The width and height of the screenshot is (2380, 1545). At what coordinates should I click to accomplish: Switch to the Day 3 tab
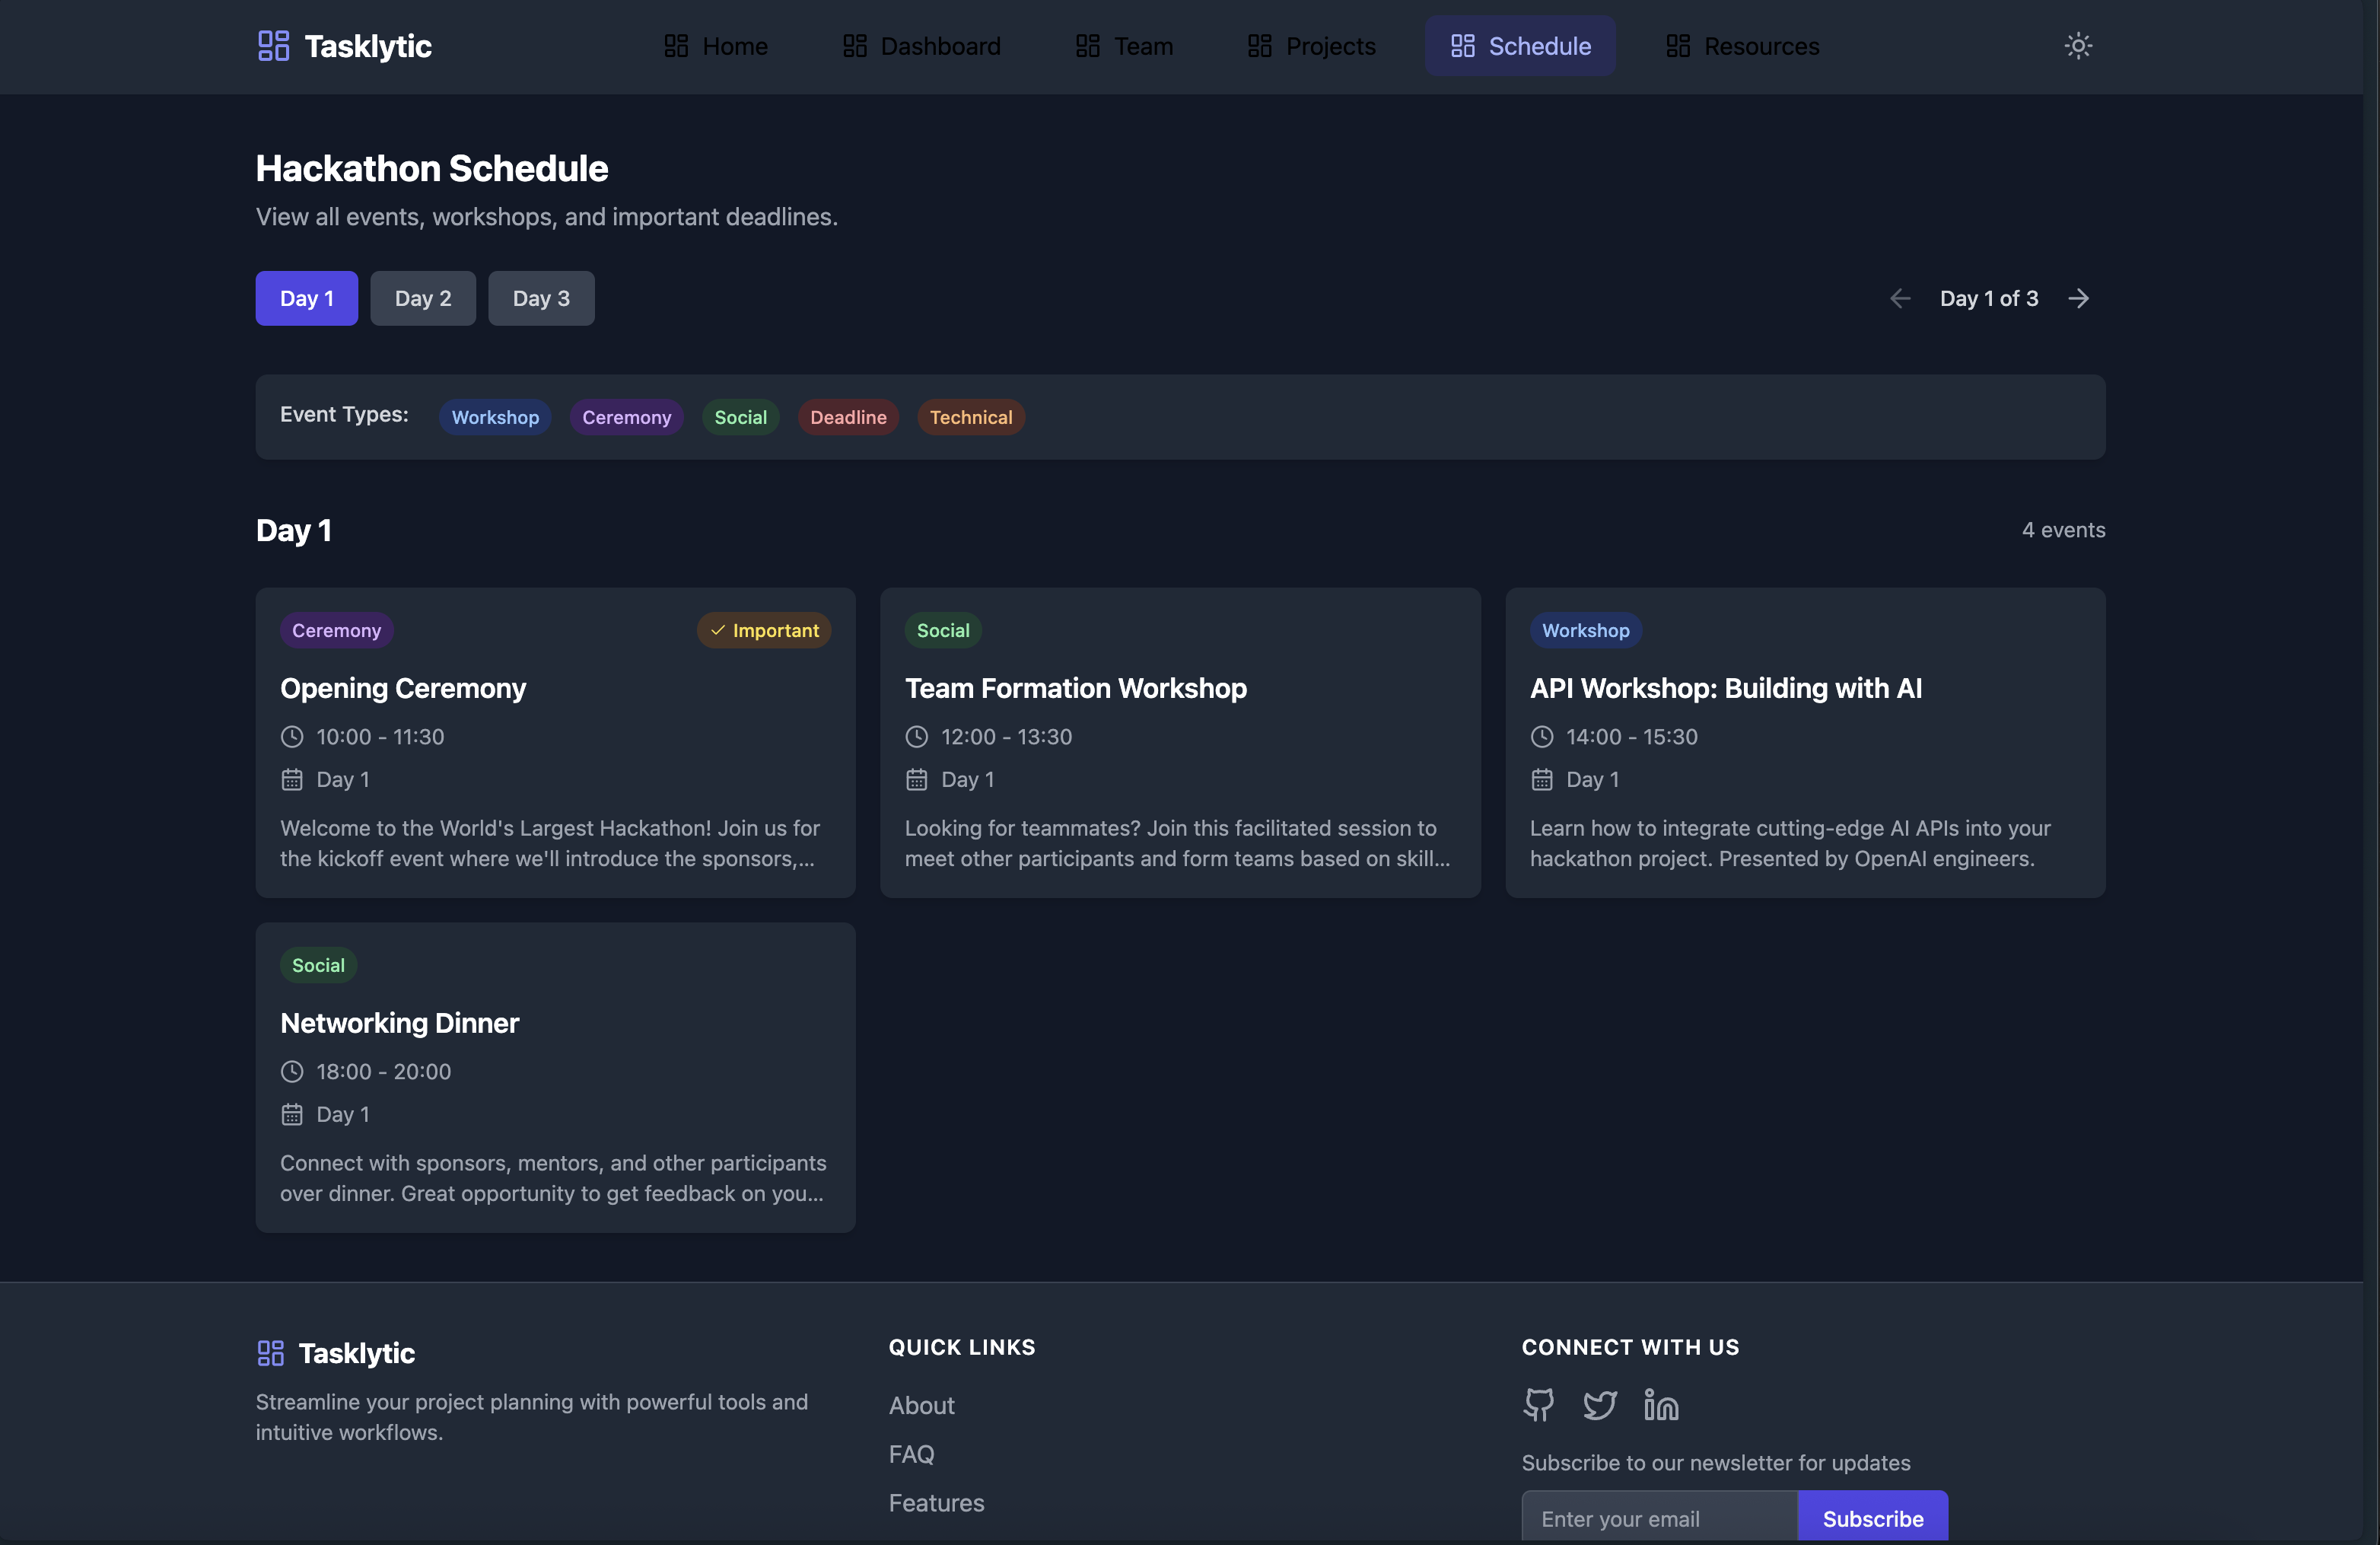pyautogui.click(x=541, y=298)
